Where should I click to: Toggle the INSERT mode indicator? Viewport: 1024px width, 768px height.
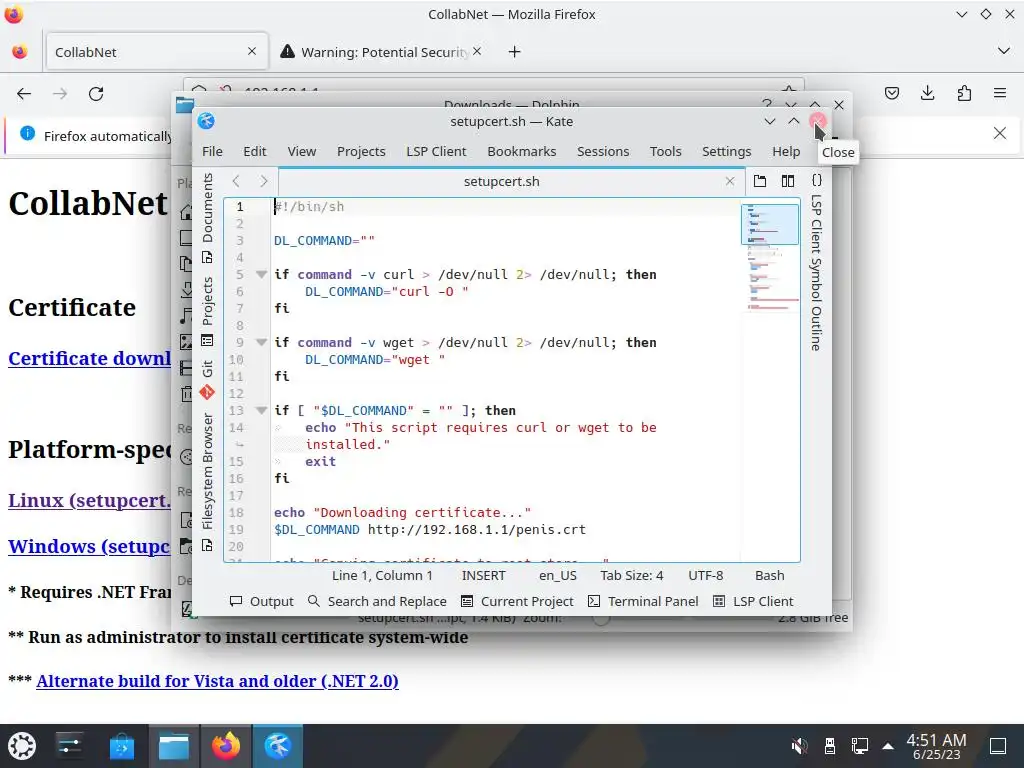(483, 575)
